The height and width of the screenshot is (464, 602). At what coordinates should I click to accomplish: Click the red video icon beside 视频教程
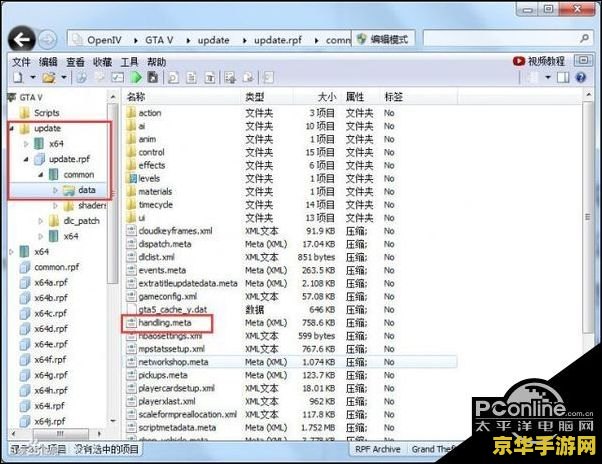click(518, 61)
